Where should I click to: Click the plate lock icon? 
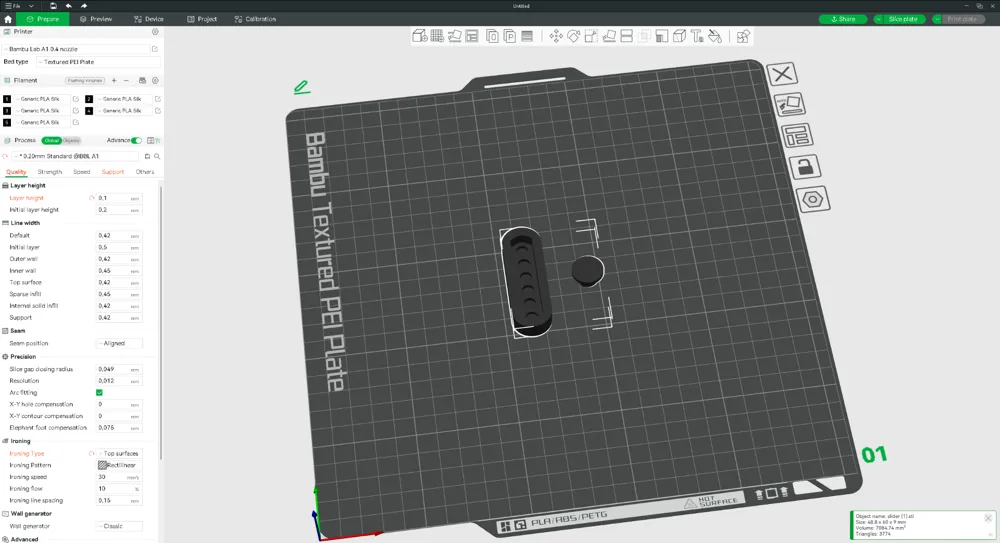(805, 167)
